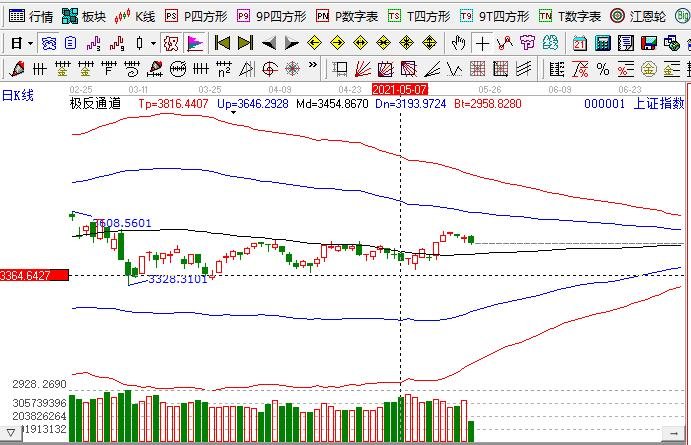Toggle the blue linked-windows icon
Viewport: 691px width, 445px height.
pos(48,43)
